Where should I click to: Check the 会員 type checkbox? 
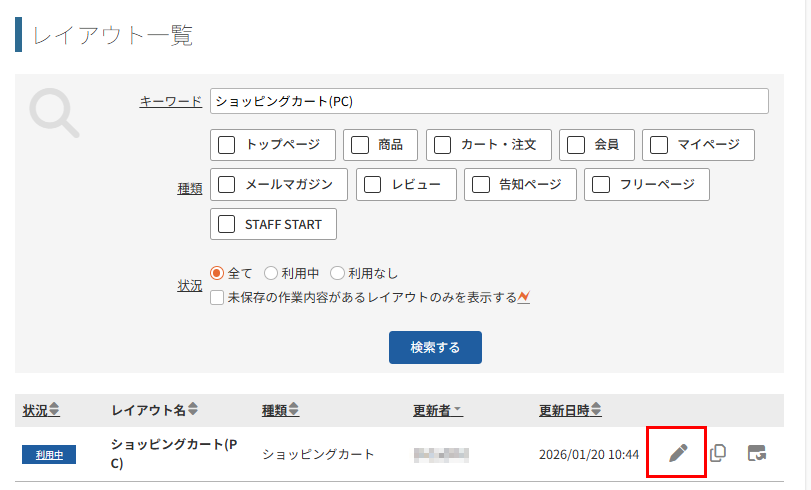576,145
